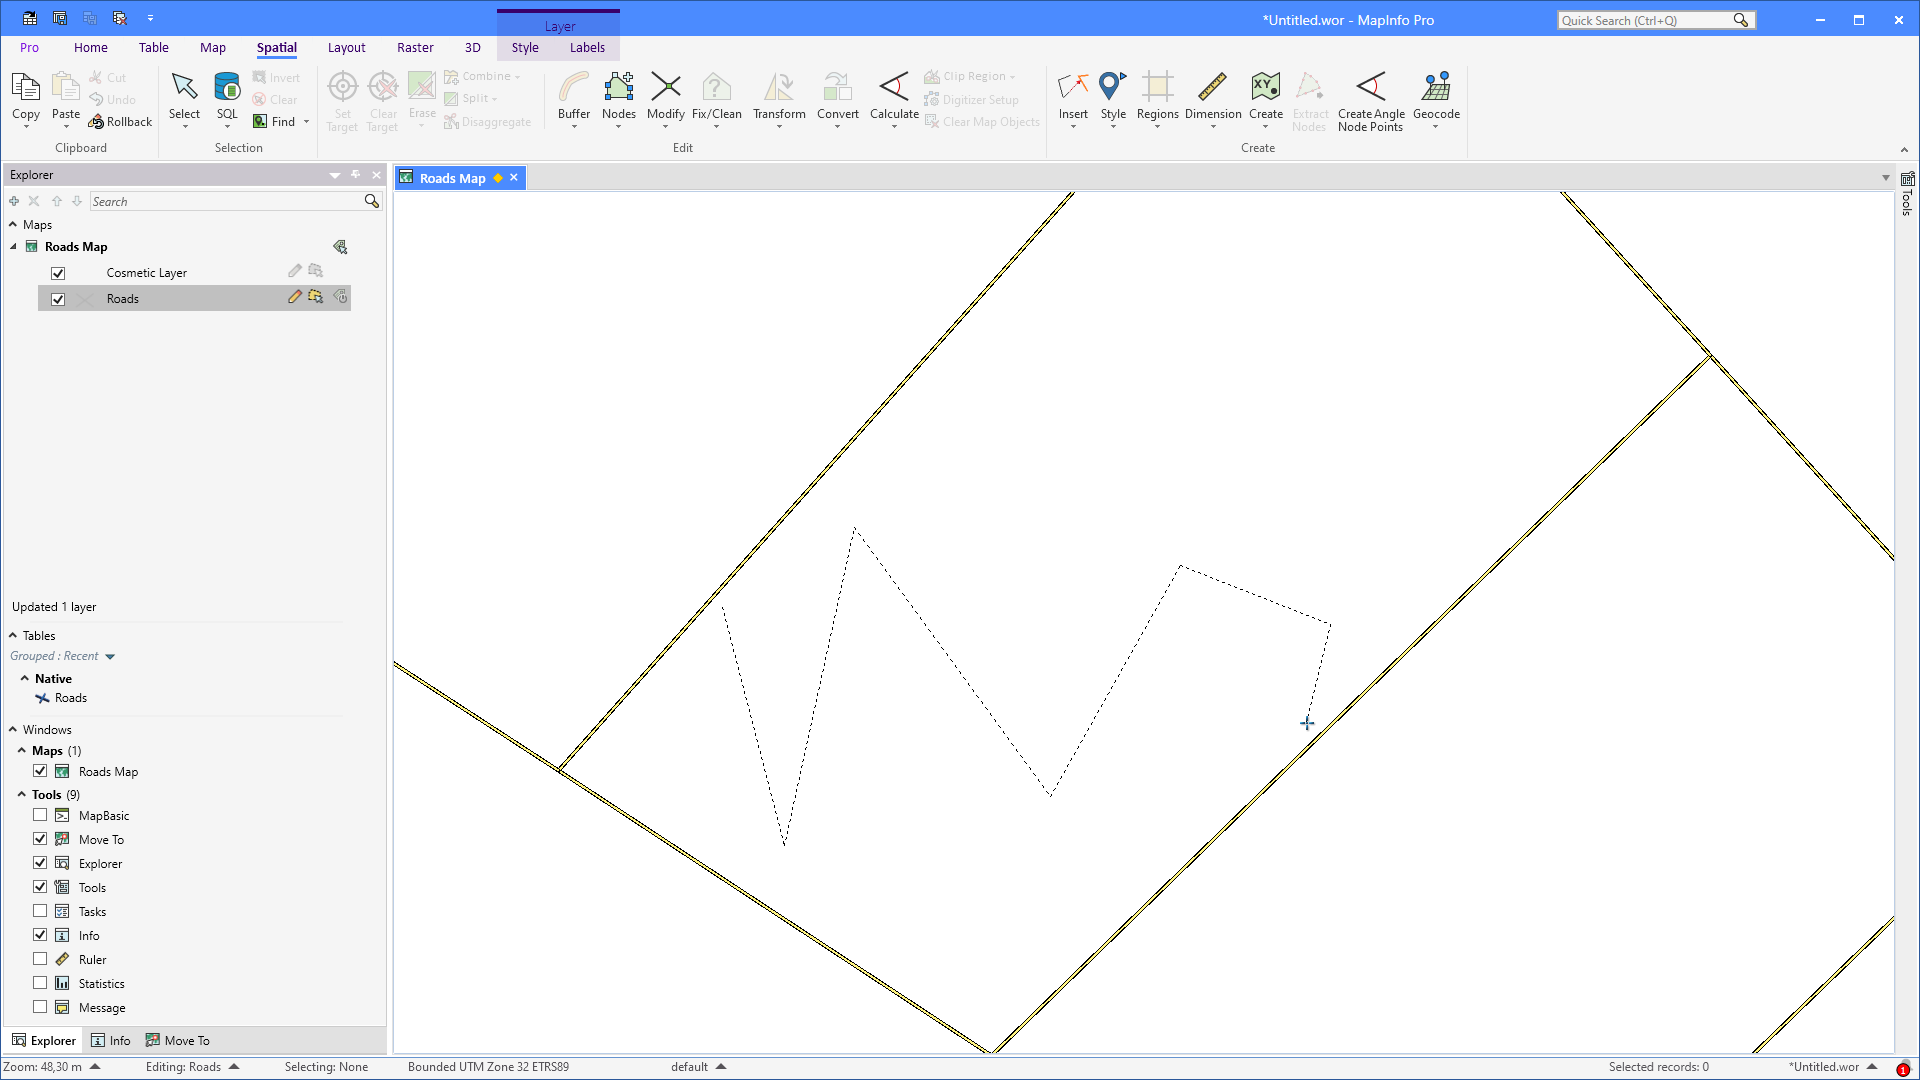Toggle visibility checkbox of Cosmetic Layer
The width and height of the screenshot is (1920, 1080).
58,272
